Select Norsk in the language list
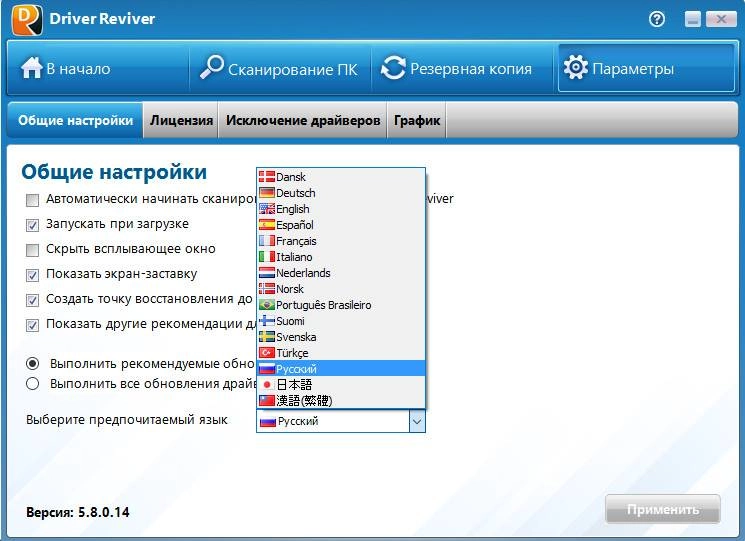 tap(341, 289)
